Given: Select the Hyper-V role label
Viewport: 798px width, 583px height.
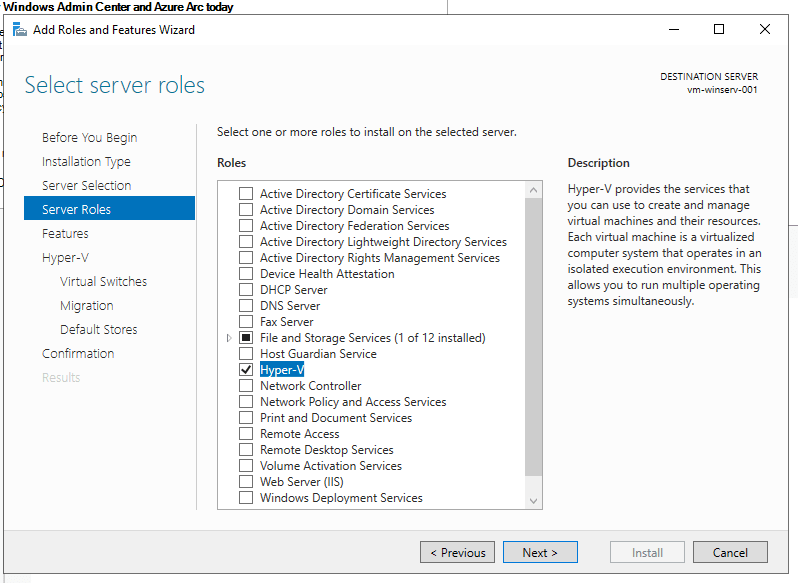Looking at the screenshot, I should tap(282, 370).
